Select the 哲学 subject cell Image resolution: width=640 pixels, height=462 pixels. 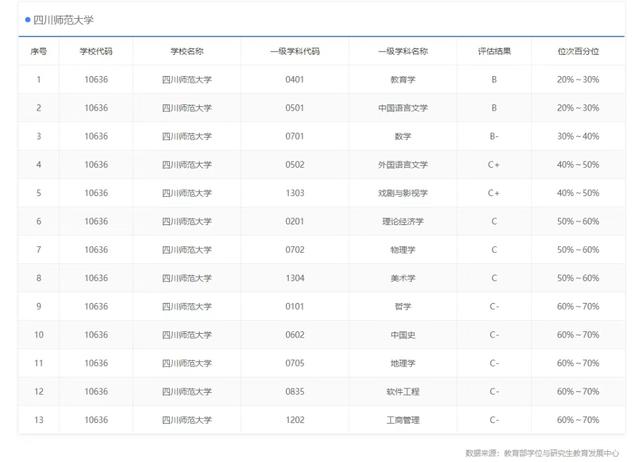tap(403, 307)
